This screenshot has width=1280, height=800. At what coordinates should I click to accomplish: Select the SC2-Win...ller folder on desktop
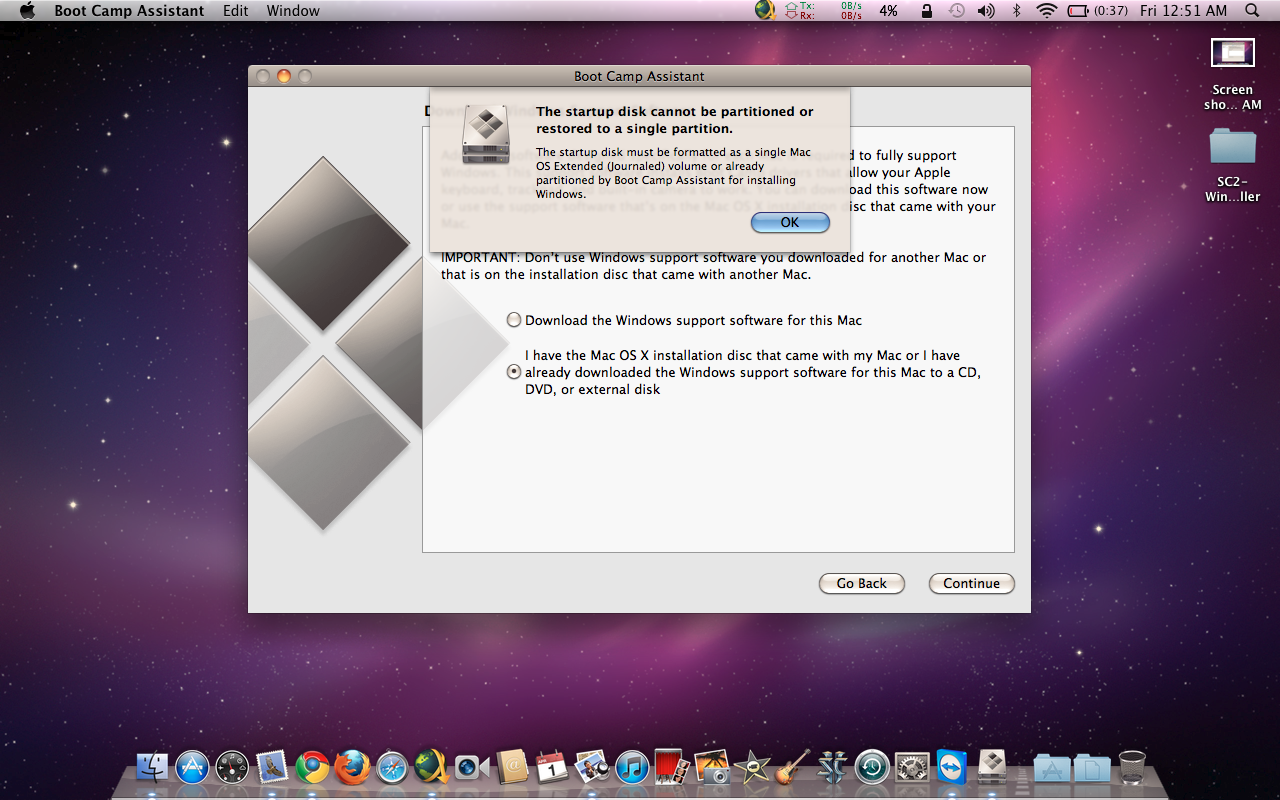pos(1232,165)
